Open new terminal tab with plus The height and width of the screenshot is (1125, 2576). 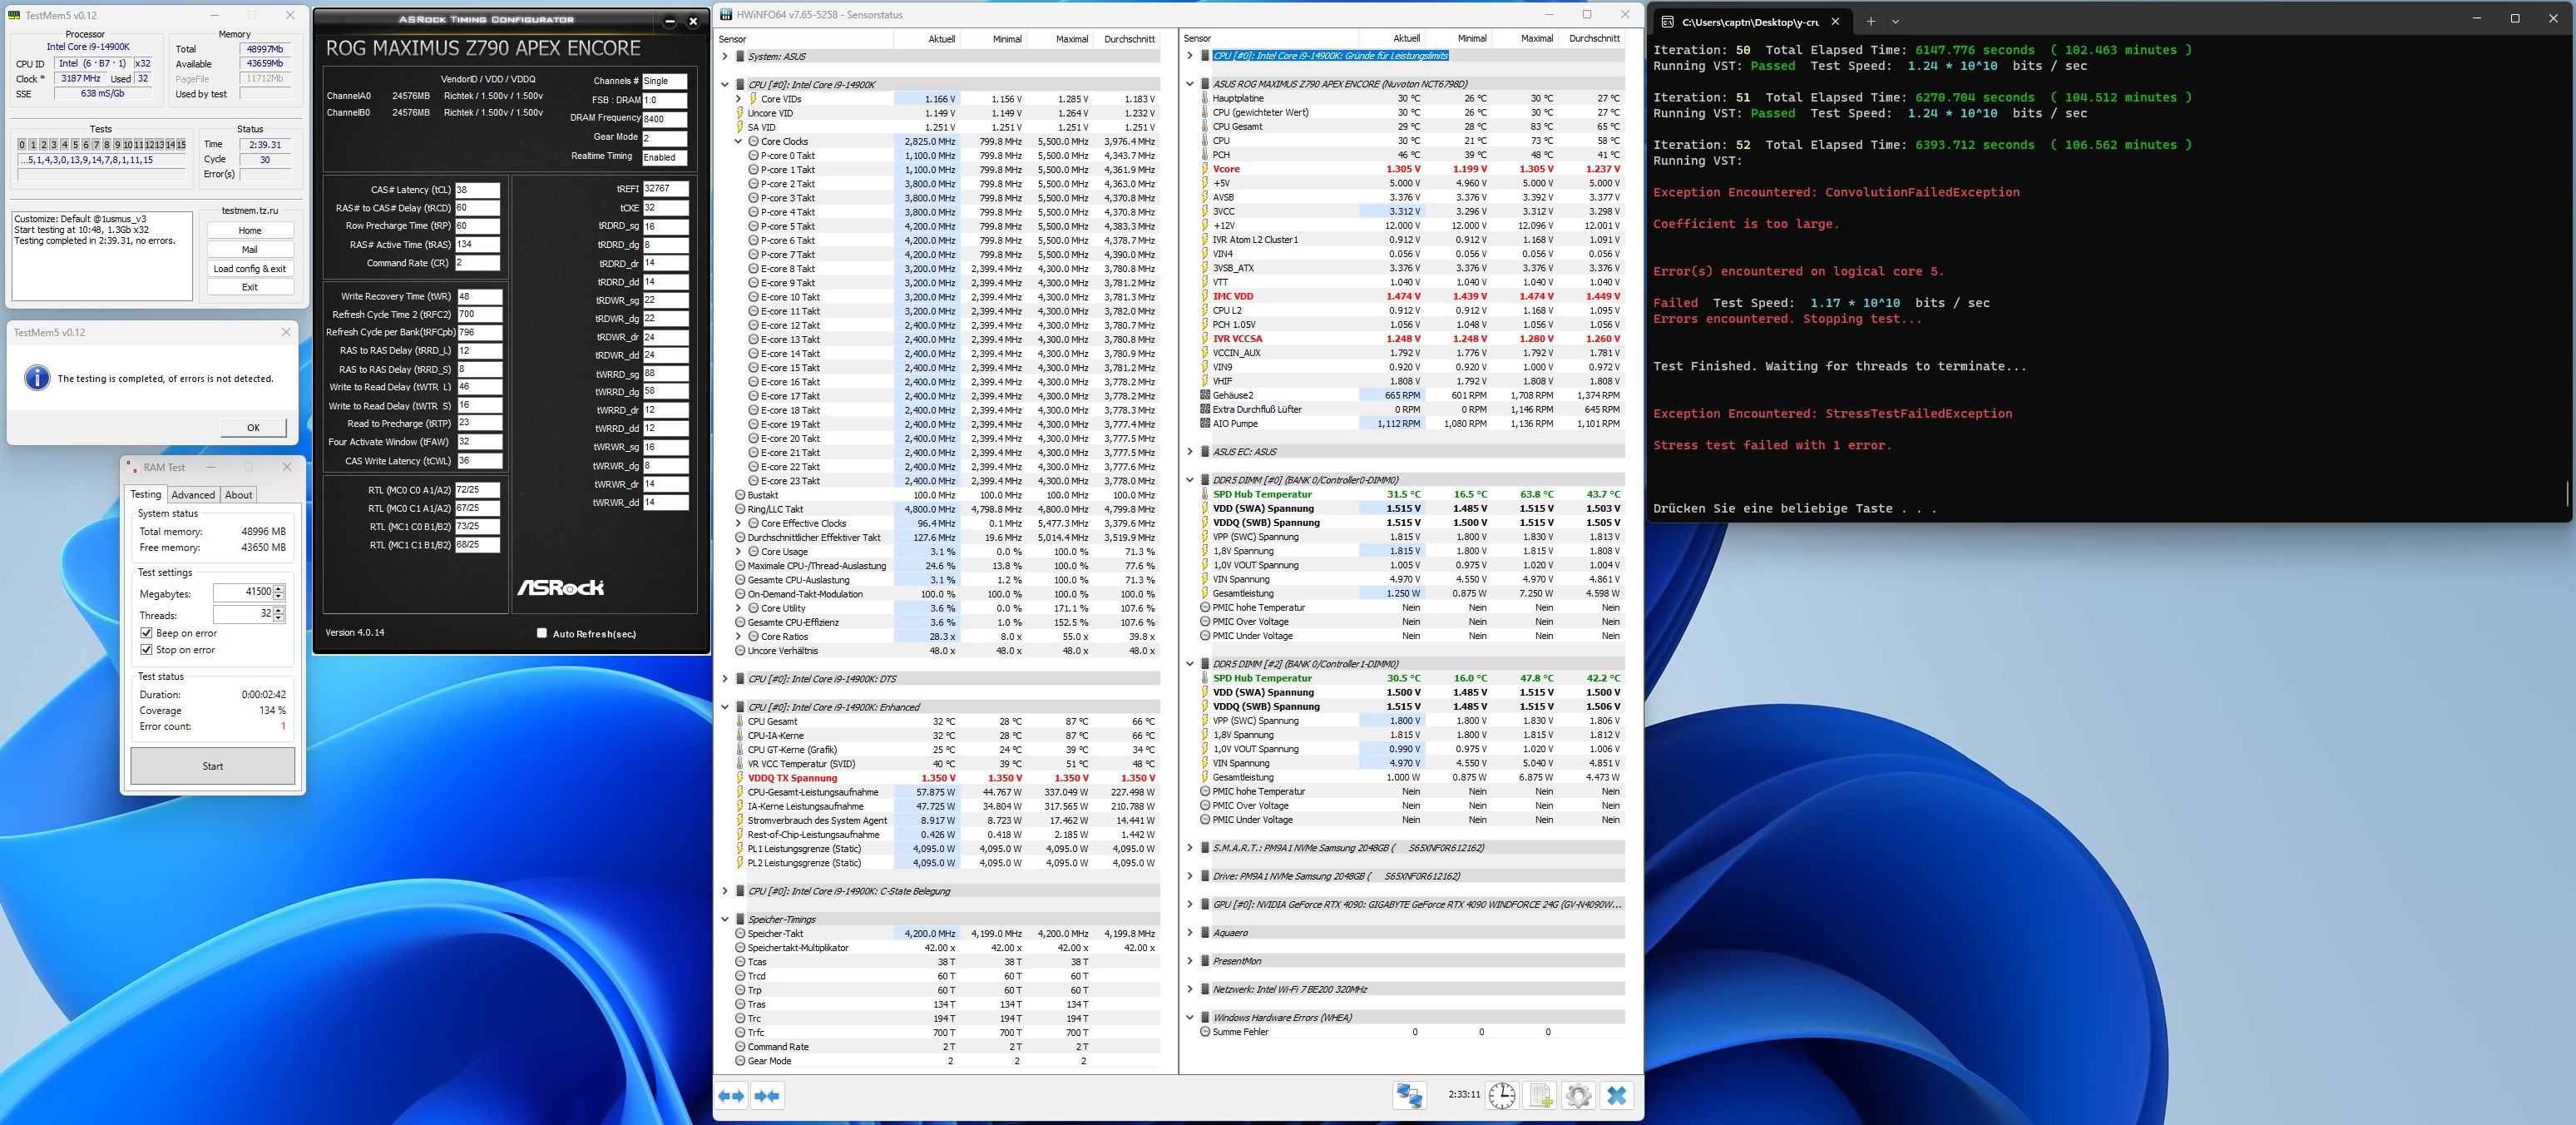point(1870,21)
